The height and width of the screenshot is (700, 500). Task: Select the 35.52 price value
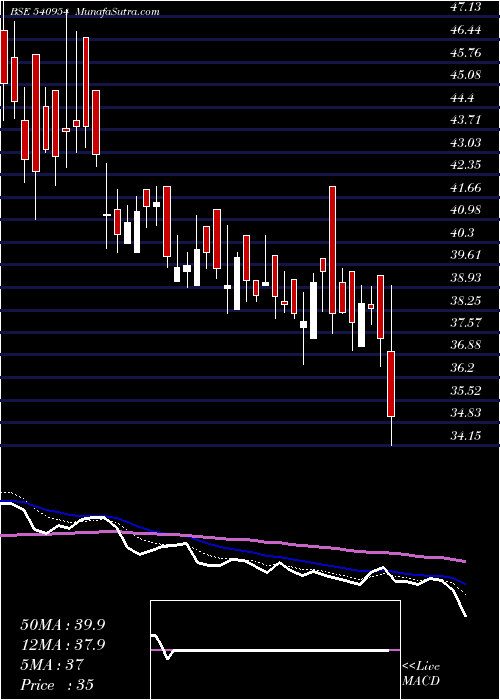(466, 391)
